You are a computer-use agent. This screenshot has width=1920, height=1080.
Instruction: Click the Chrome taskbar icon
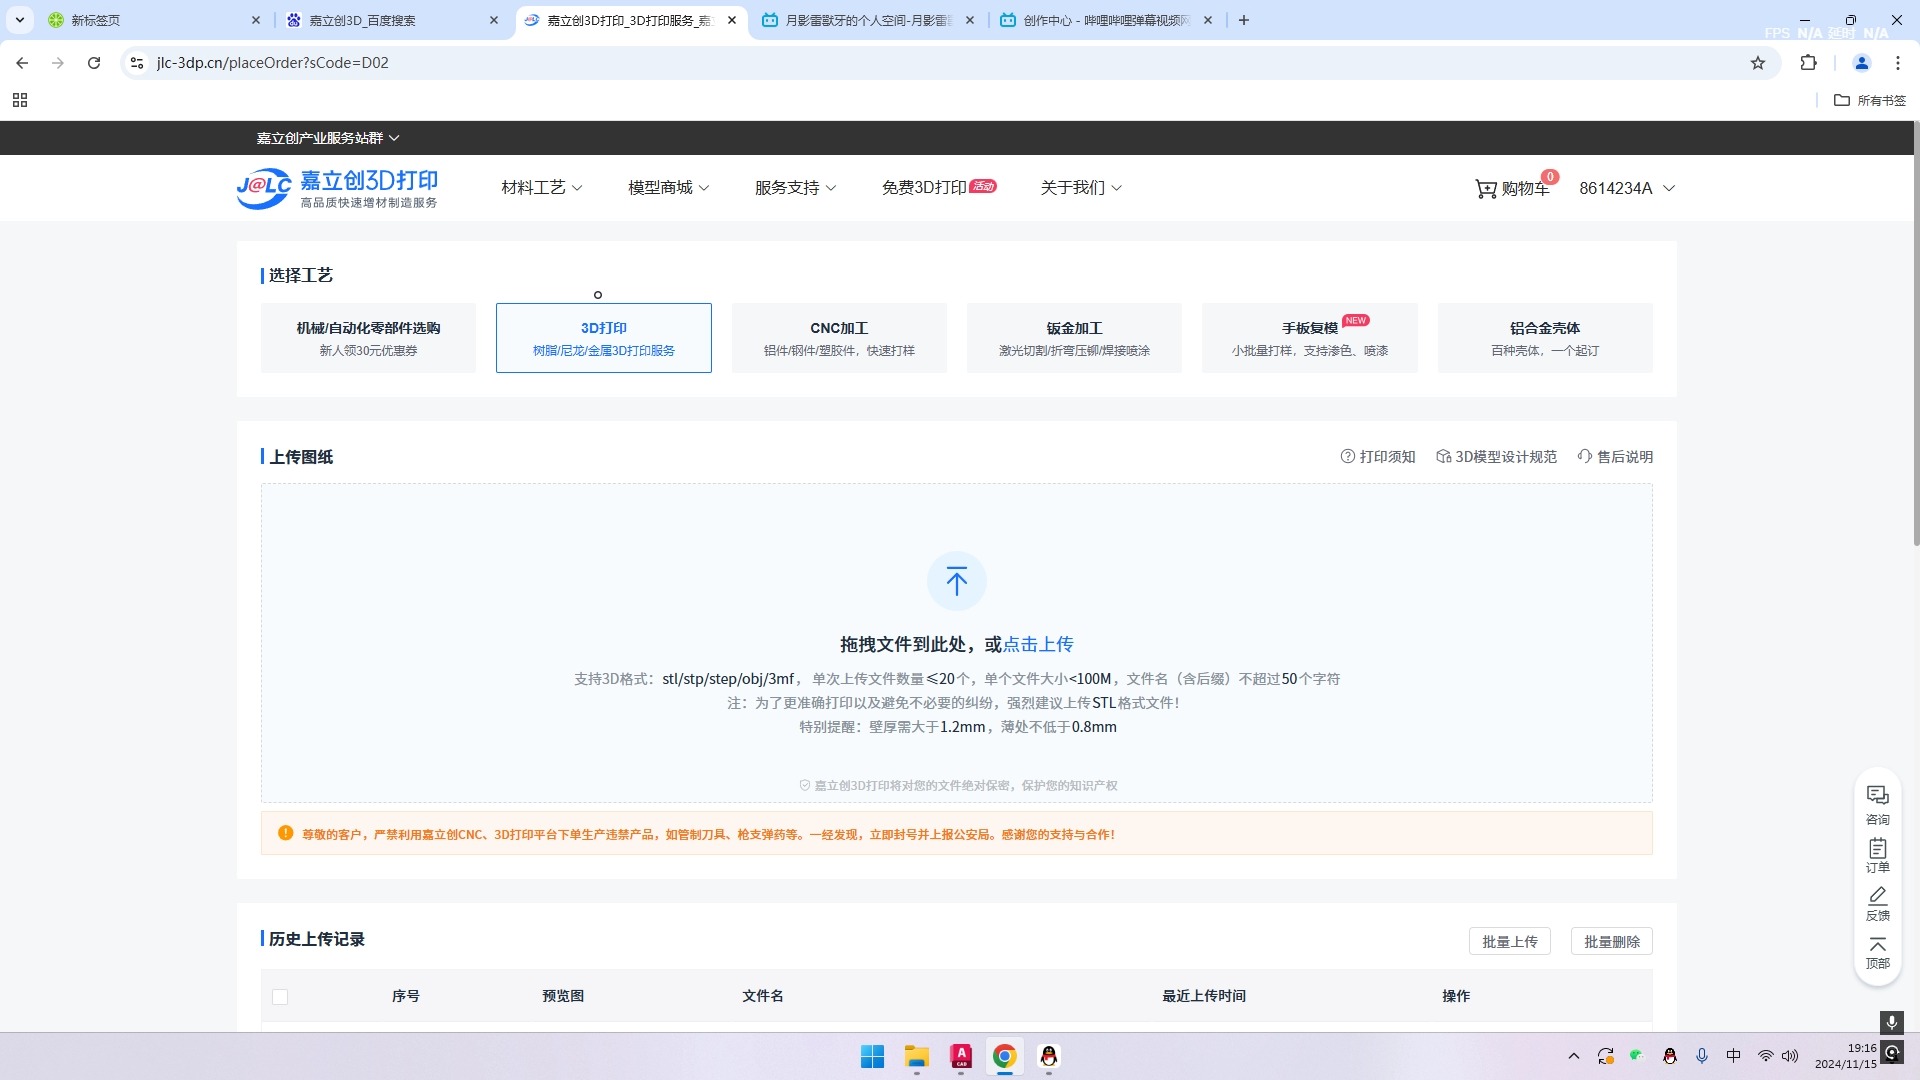(1005, 1057)
